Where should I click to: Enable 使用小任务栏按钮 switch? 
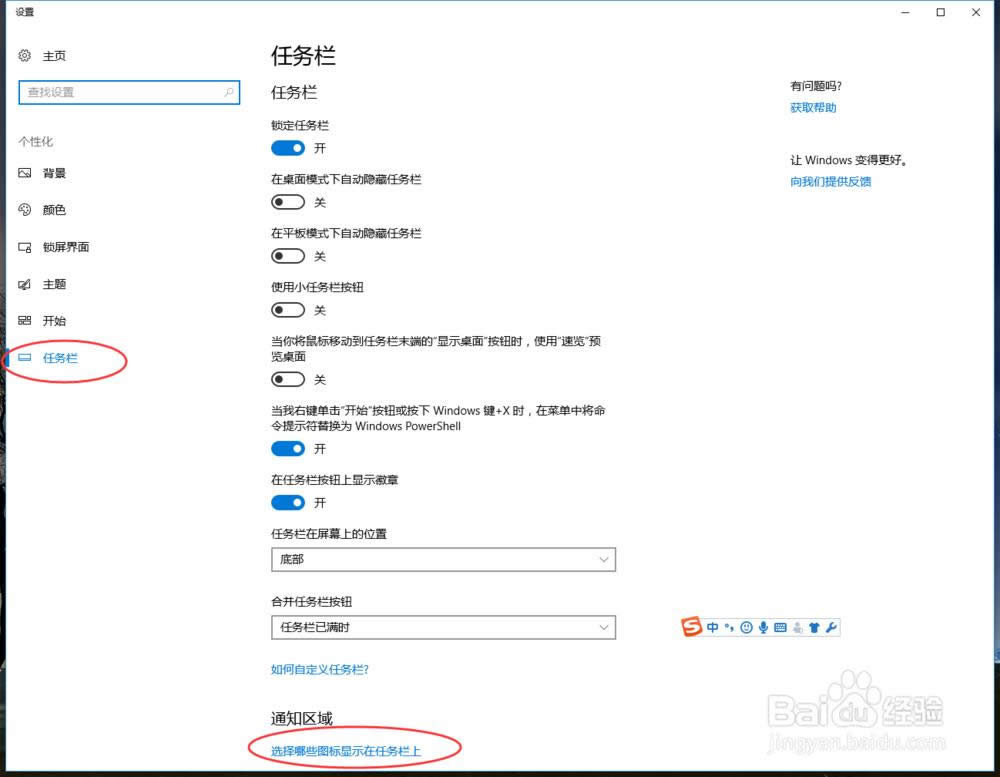click(288, 310)
